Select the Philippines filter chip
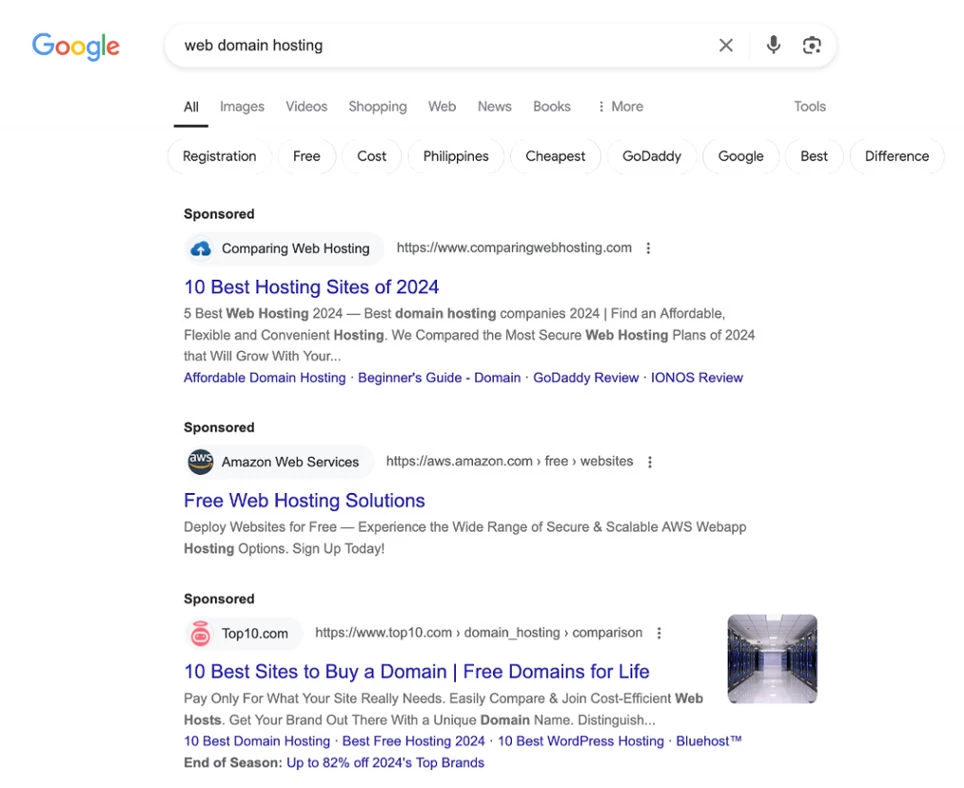Viewport: 964px width, 788px height. (x=456, y=156)
